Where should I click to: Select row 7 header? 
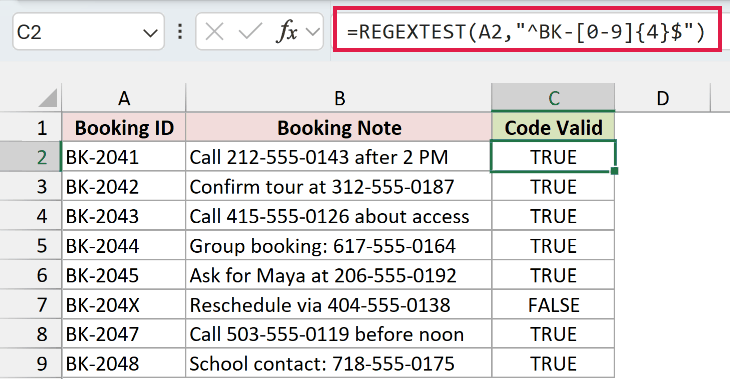[x=31, y=305]
